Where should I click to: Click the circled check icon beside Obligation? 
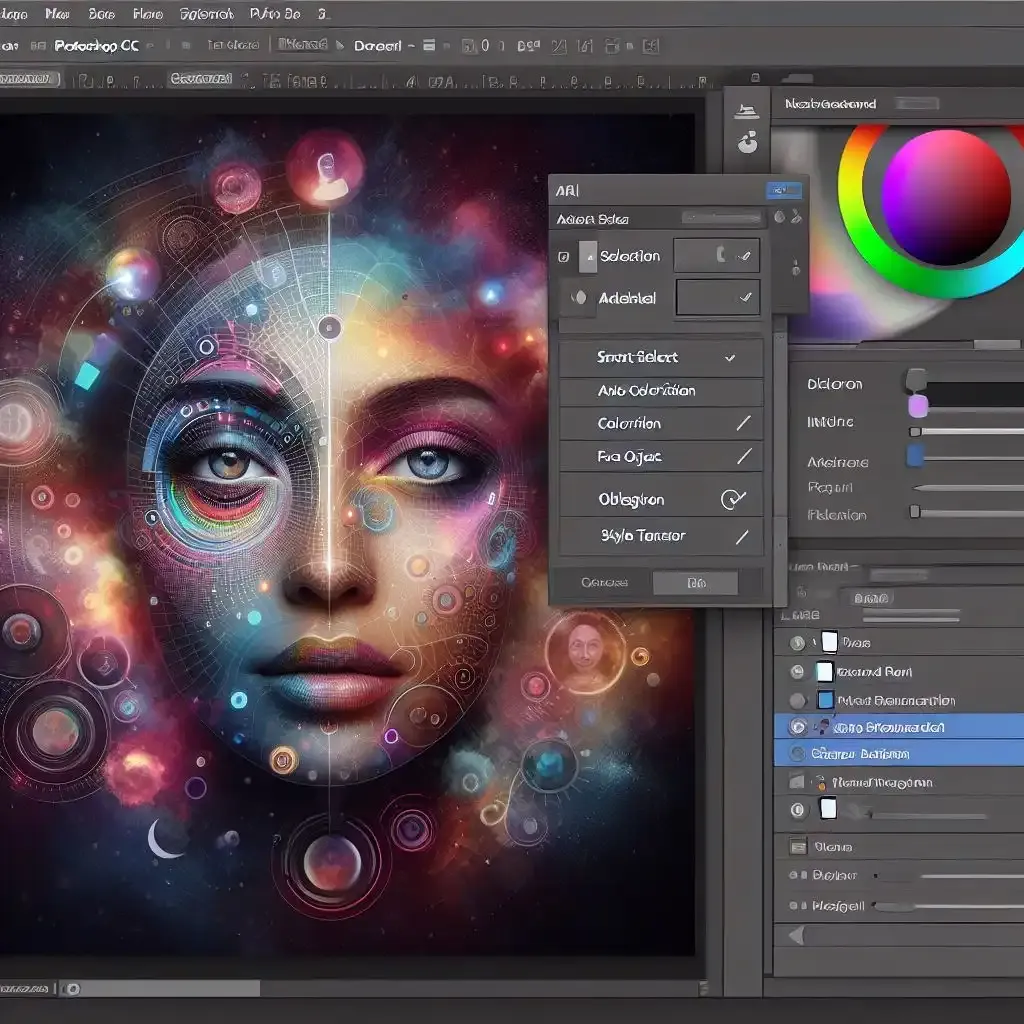[x=734, y=498]
